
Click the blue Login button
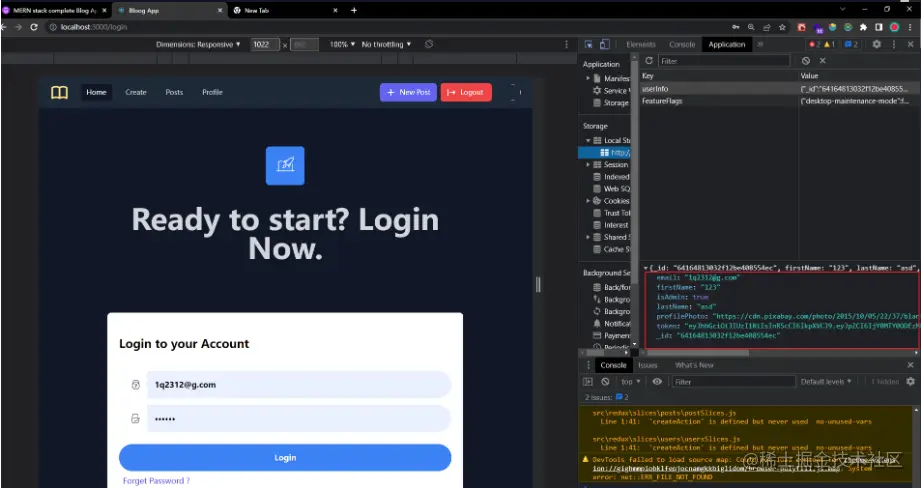tap(285, 457)
